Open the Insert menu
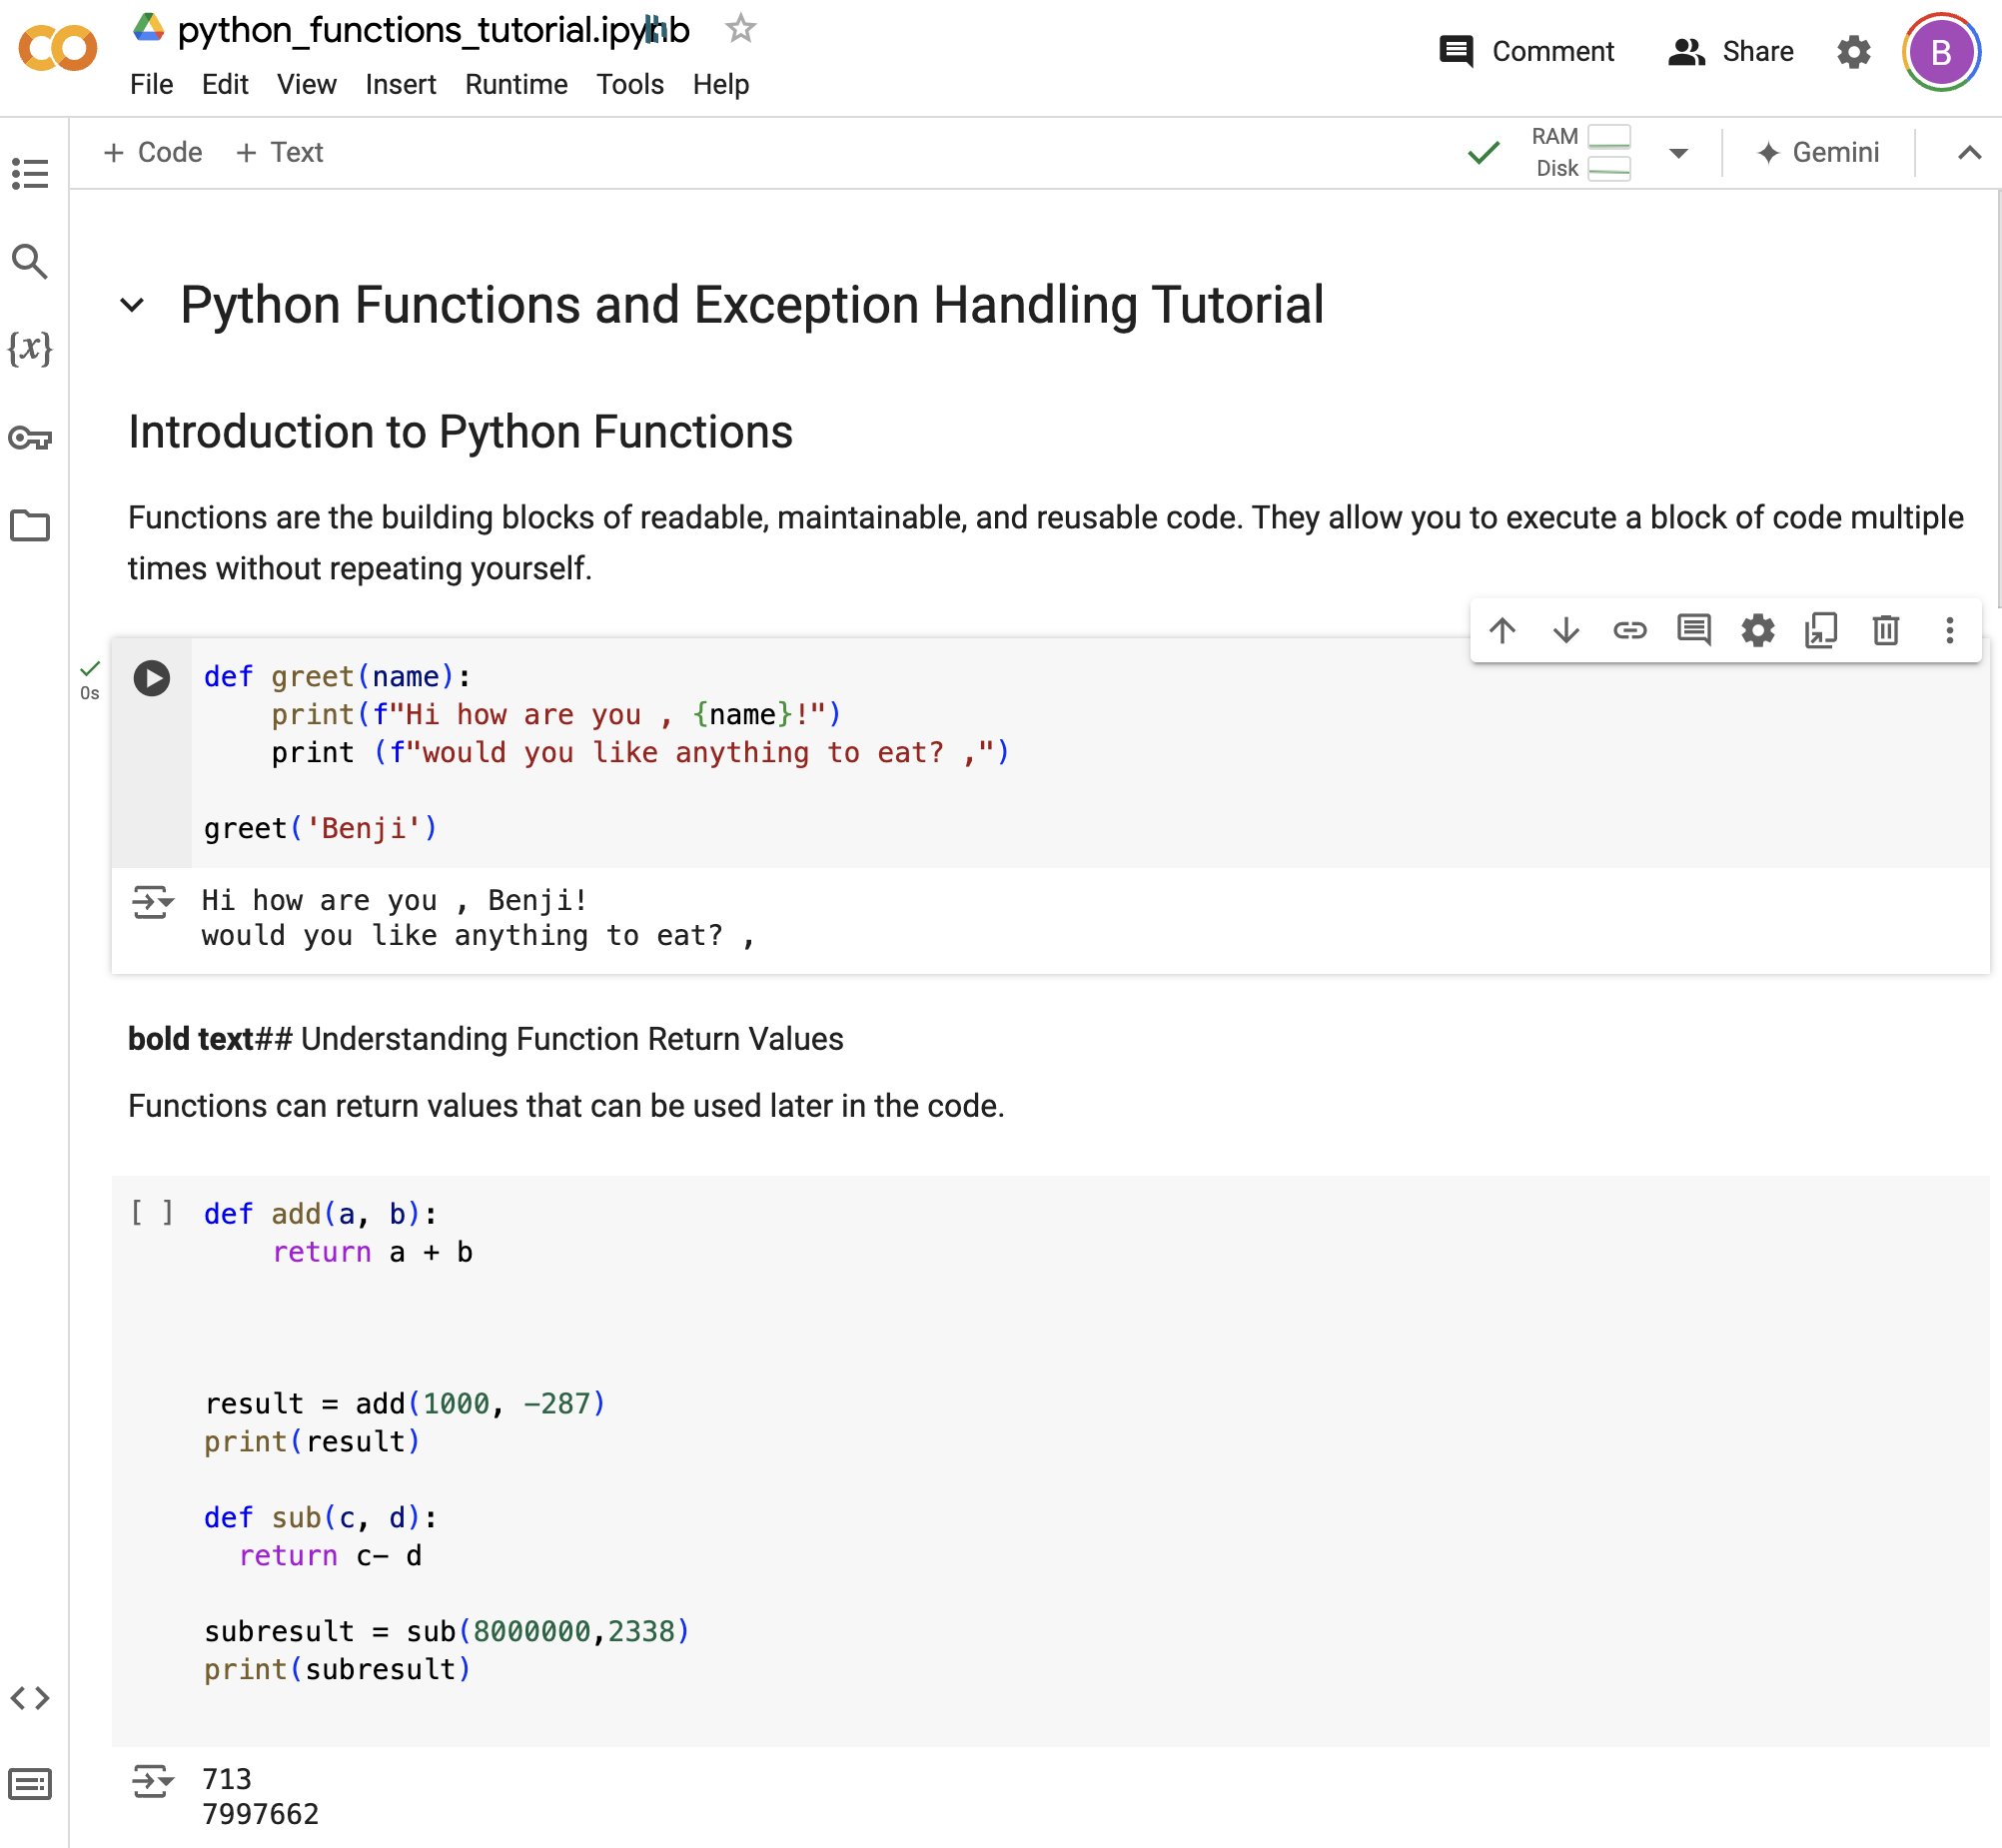 (x=400, y=84)
